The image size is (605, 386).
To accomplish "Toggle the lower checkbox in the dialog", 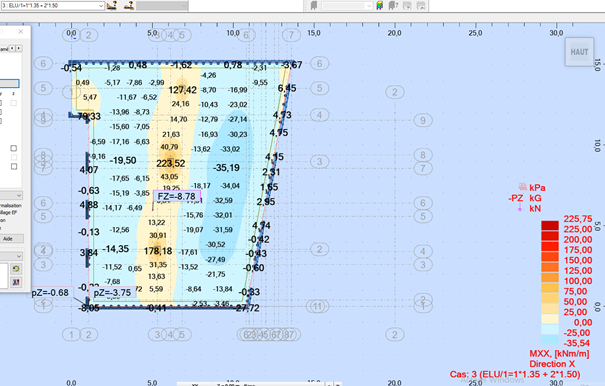I will coord(14,166).
